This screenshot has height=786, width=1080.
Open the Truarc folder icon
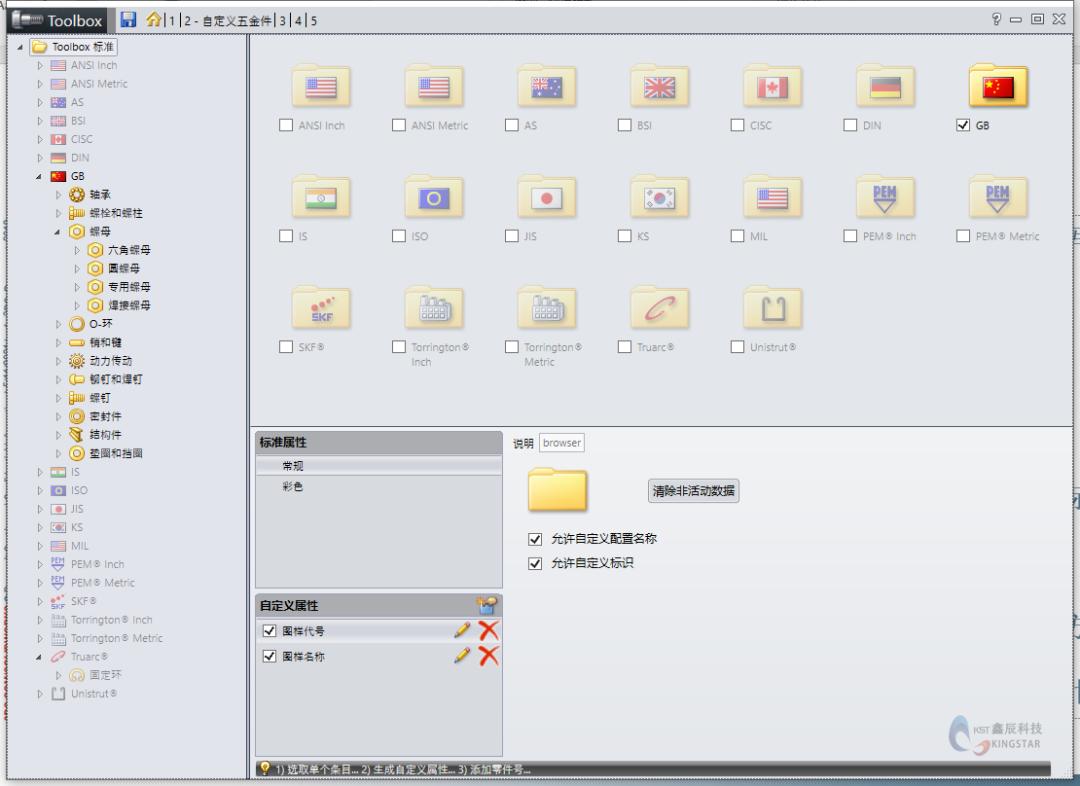[660, 308]
